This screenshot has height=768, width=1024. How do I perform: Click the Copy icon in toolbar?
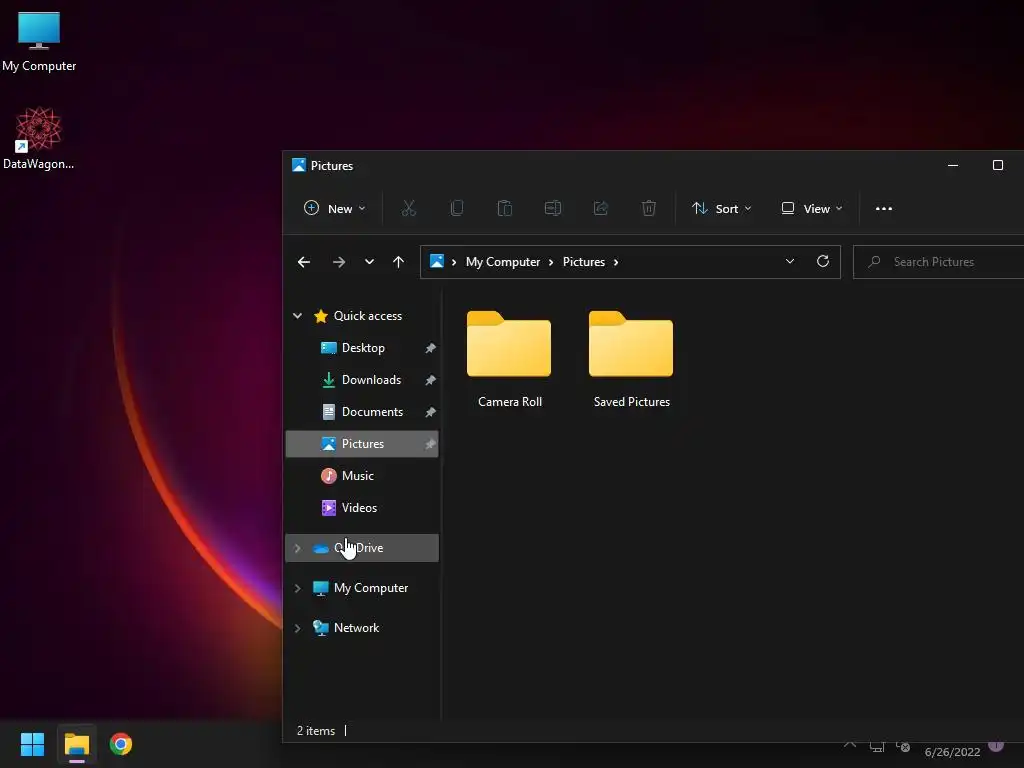[x=457, y=208]
